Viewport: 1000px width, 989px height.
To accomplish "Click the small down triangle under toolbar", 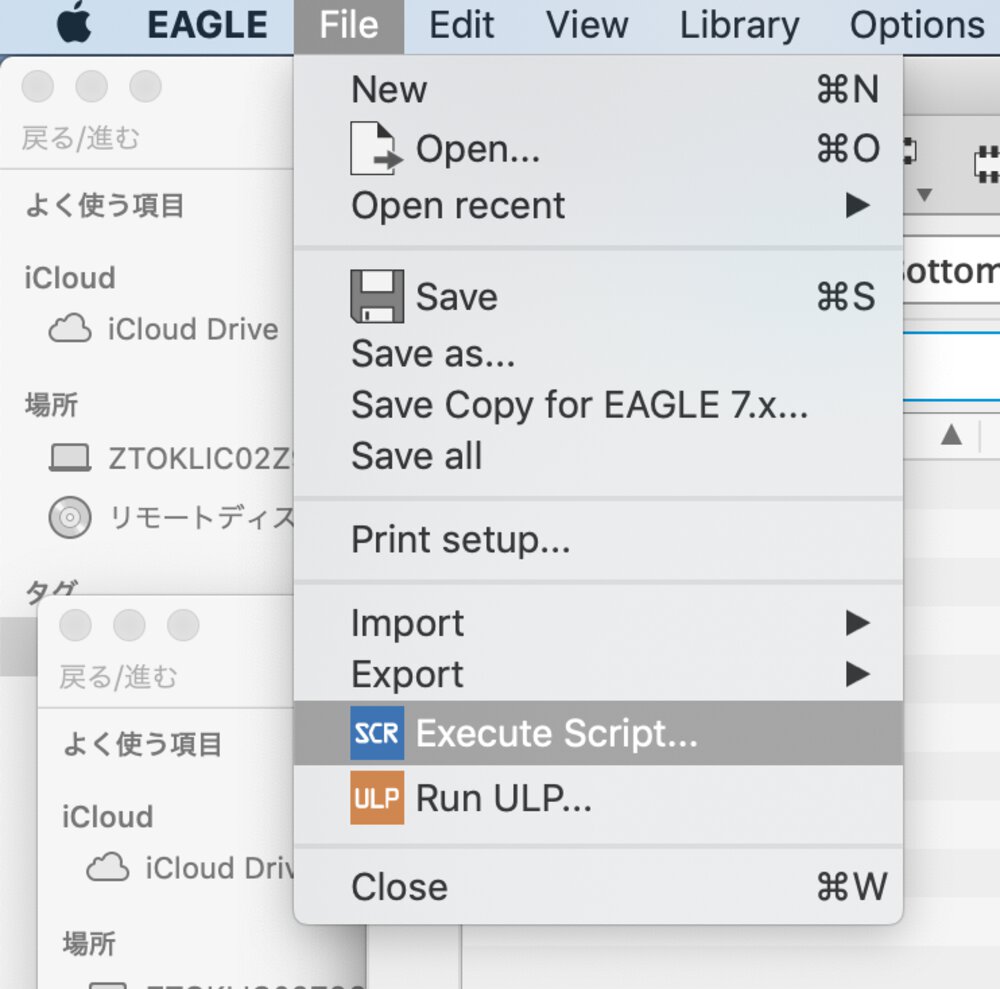I will [924, 194].
